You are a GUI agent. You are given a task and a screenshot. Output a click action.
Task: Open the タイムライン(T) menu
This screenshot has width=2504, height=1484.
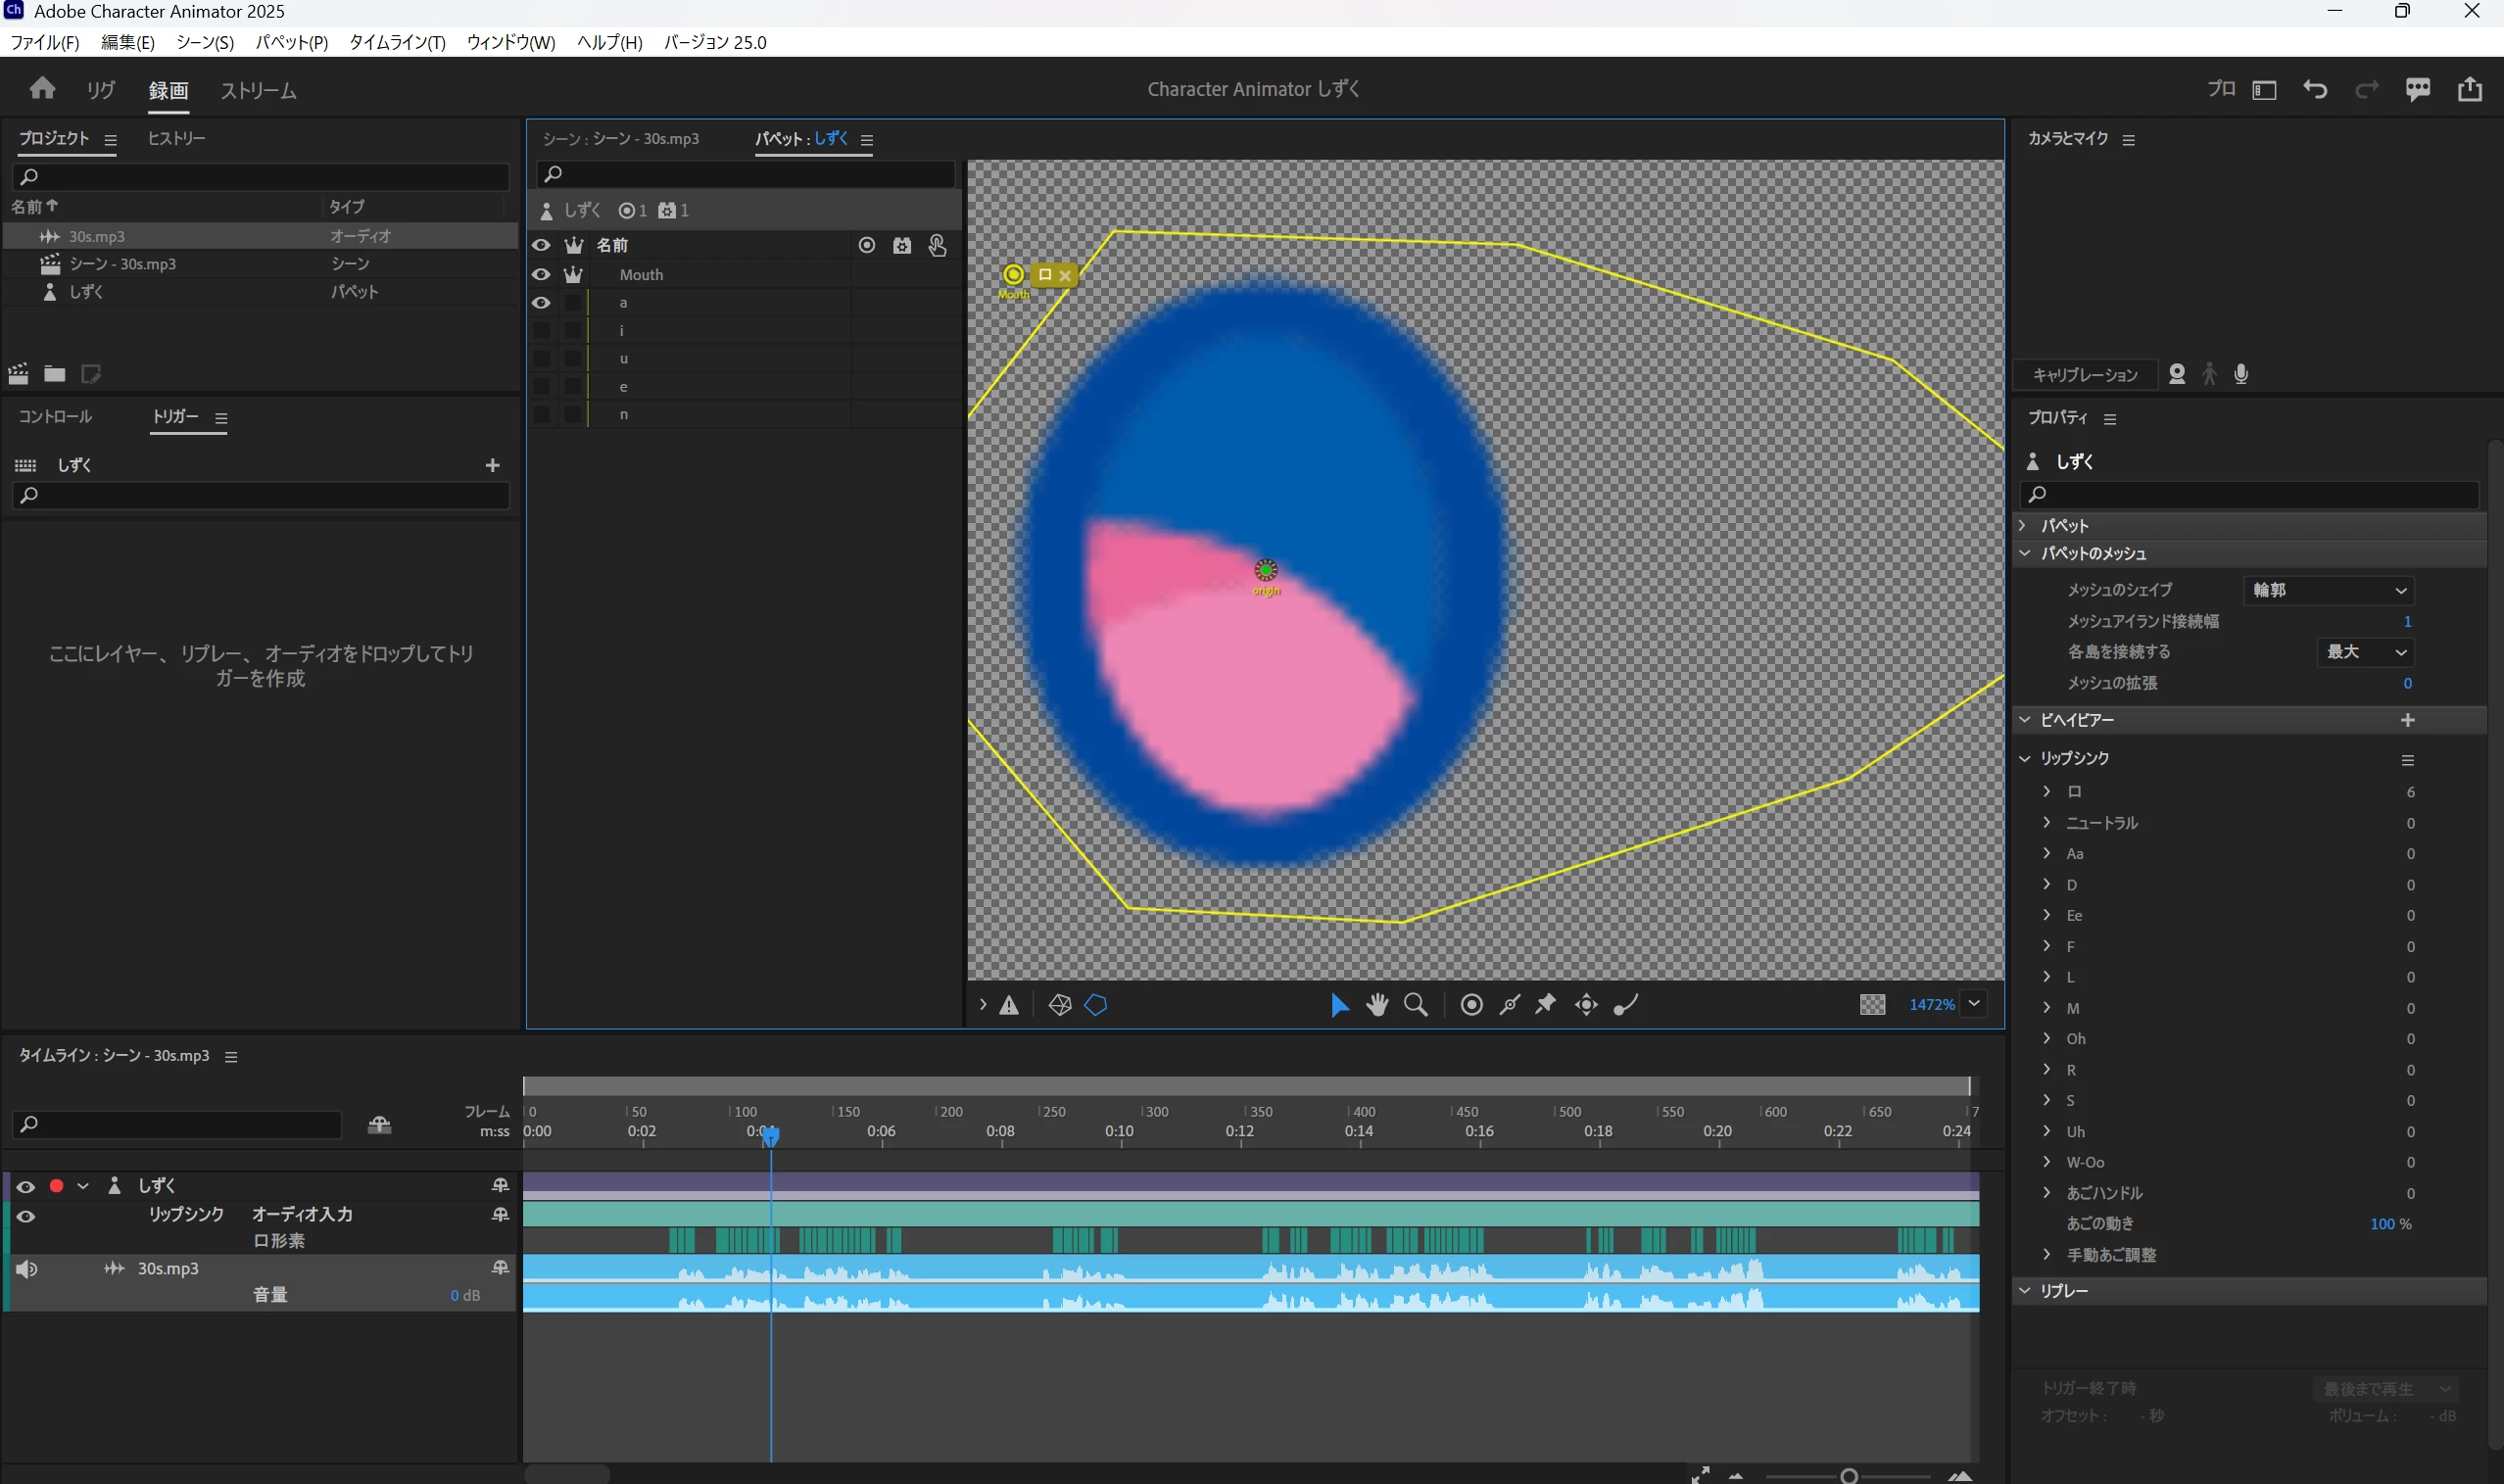(x=397, y=42)
